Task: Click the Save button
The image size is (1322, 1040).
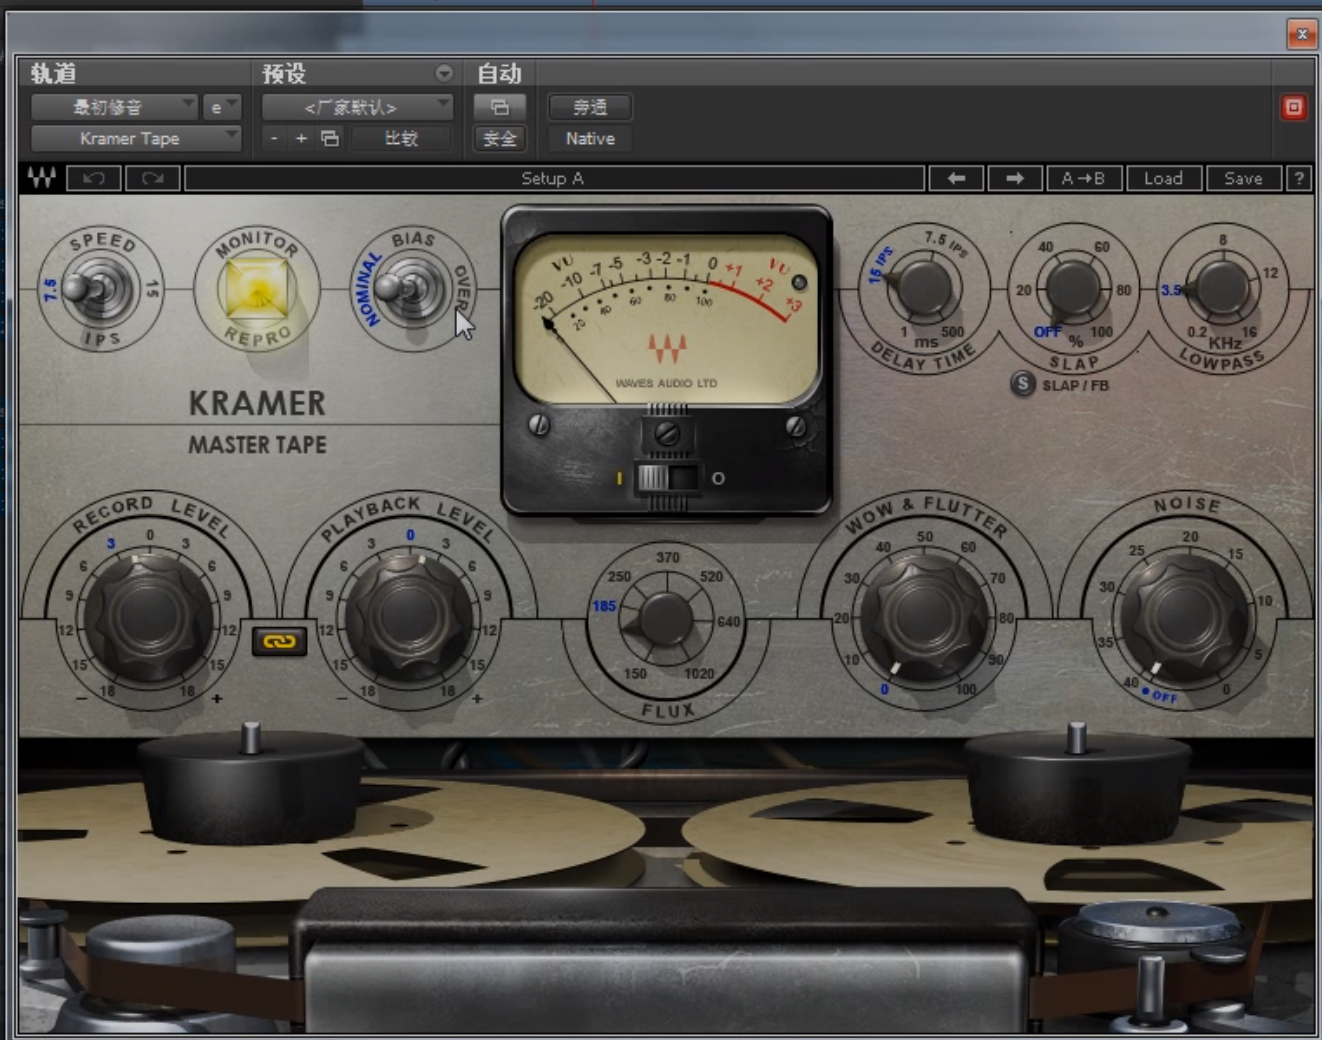Action: (x=1242, y=179)
